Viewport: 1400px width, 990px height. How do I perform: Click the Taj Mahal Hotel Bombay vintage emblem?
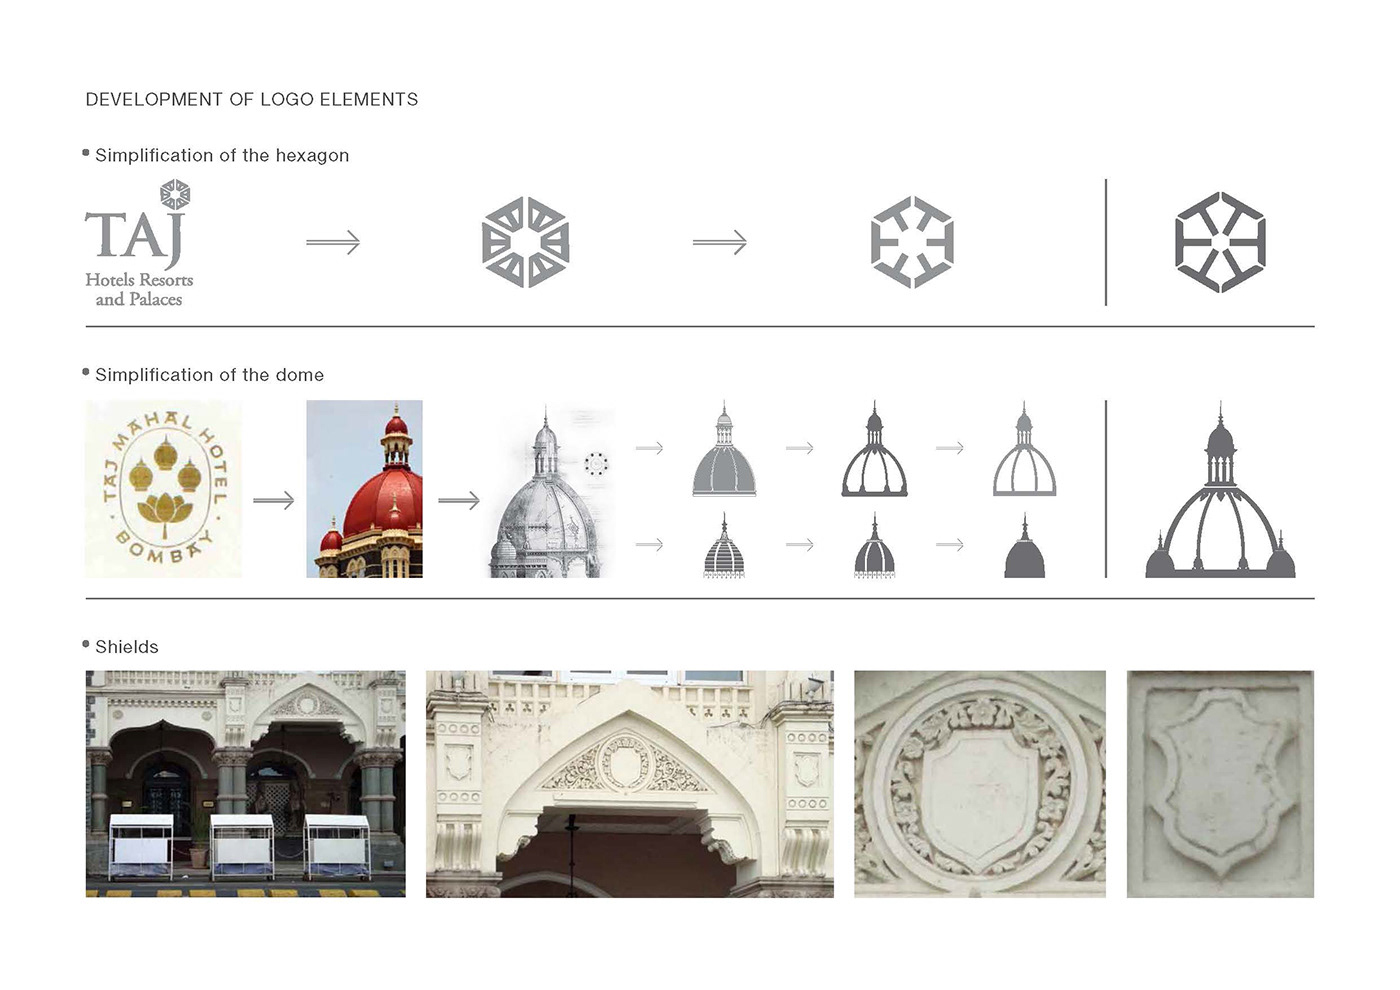pyautogui.click(x=163, y=489)
